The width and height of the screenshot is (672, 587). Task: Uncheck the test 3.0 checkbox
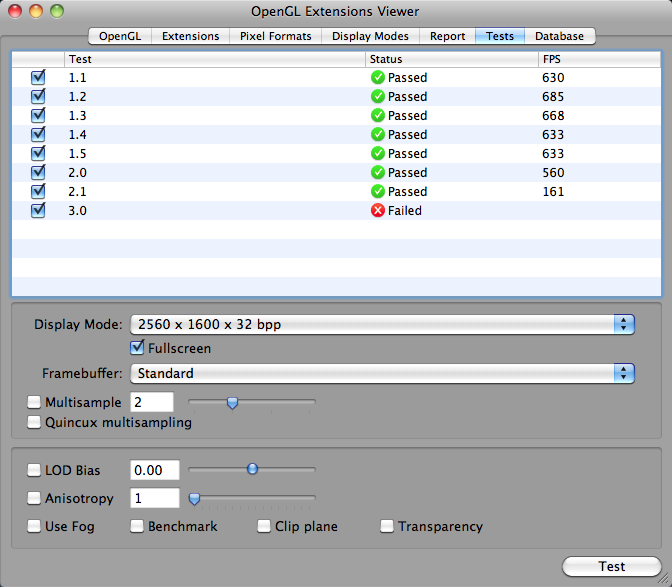pos(38,210)
